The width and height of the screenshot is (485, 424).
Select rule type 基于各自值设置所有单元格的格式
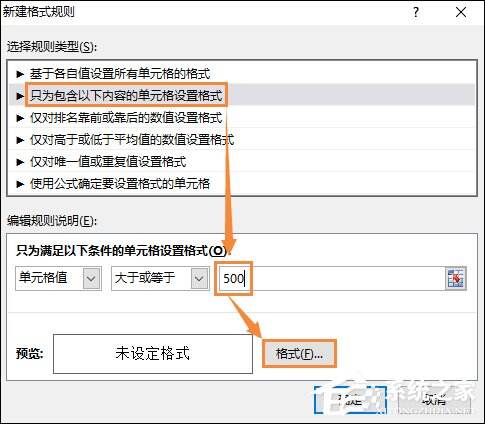[242, 73]
